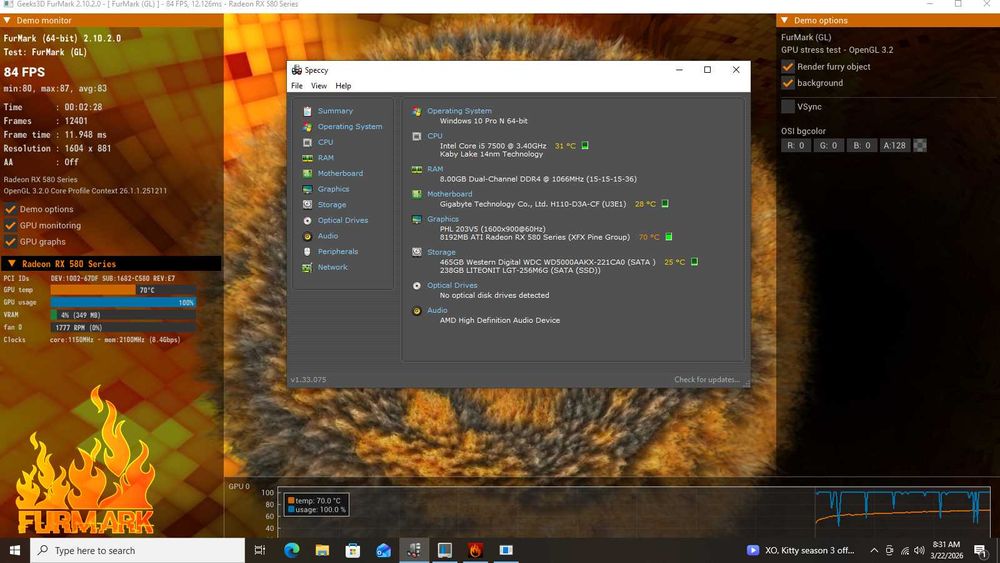The width and height of the screenshot is (1000, 563).
Task: Open the View menu in Speccy
Action: pos(319,86)
